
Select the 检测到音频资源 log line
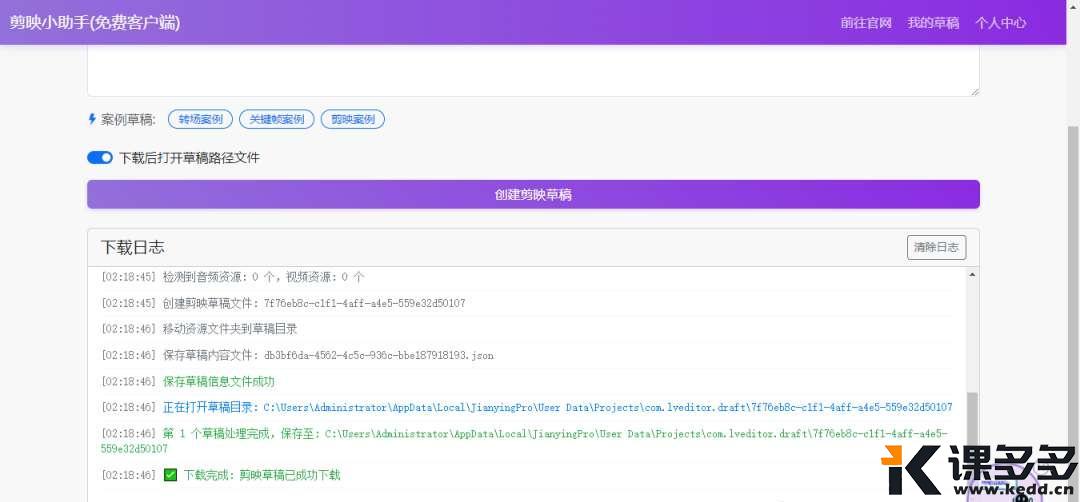tap(233, 277)
